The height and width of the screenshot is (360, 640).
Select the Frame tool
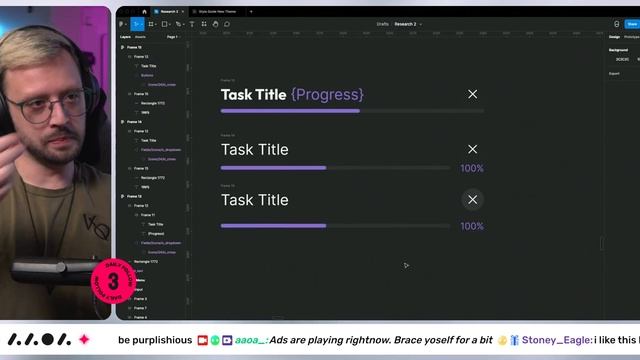pyautogui.click(x=151, y=24)
